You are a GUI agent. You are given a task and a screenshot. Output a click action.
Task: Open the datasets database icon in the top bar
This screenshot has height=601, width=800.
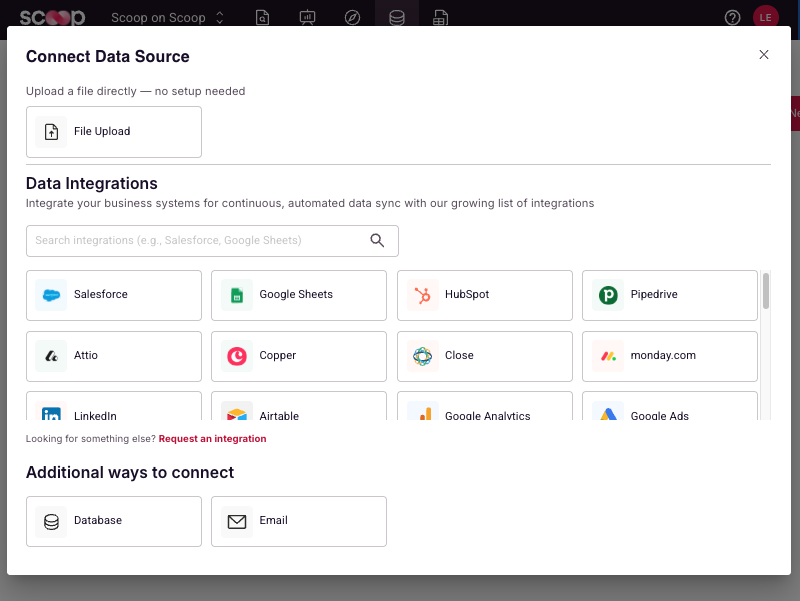397,17
